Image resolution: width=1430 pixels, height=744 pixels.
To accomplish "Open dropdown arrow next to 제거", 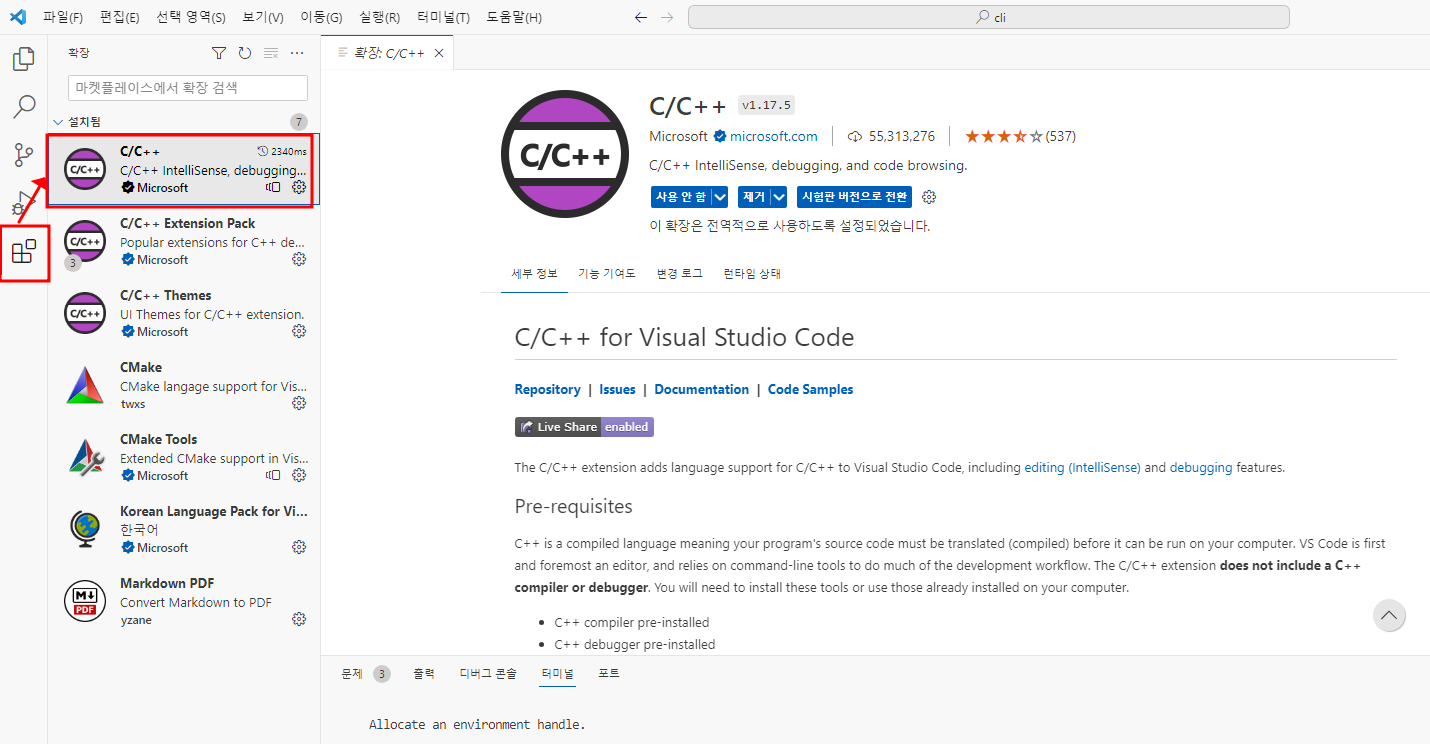I will (779, 197).
